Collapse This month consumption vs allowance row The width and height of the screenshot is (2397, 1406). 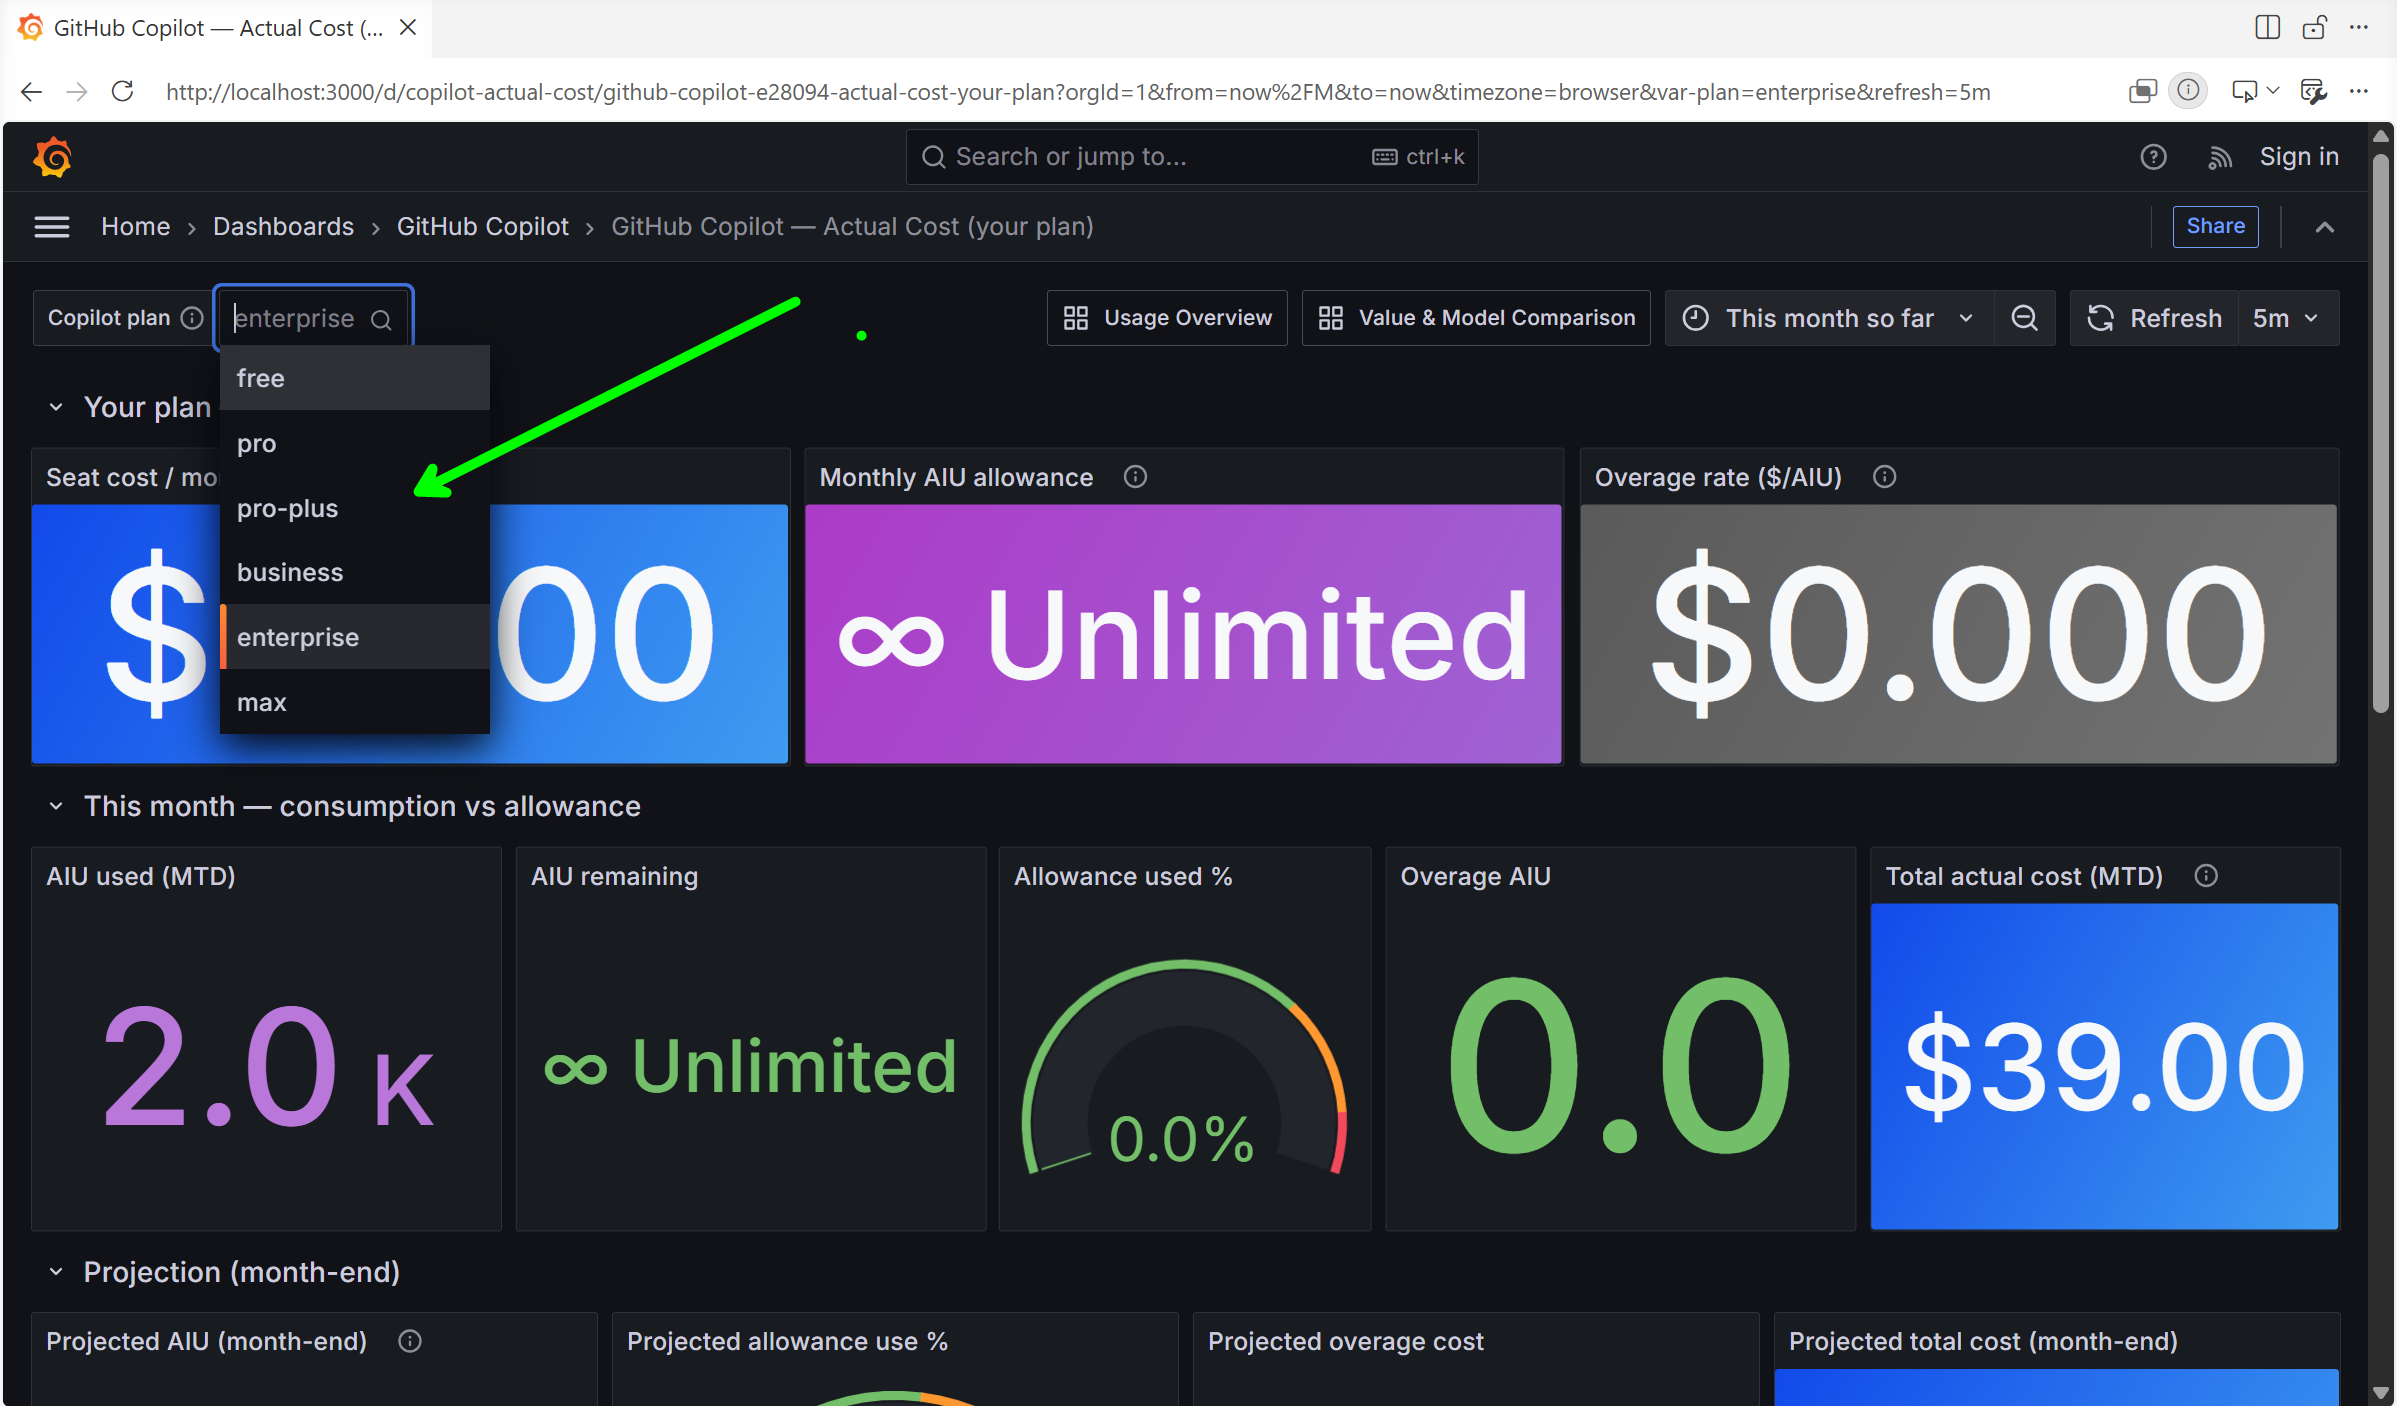point(56,806)
